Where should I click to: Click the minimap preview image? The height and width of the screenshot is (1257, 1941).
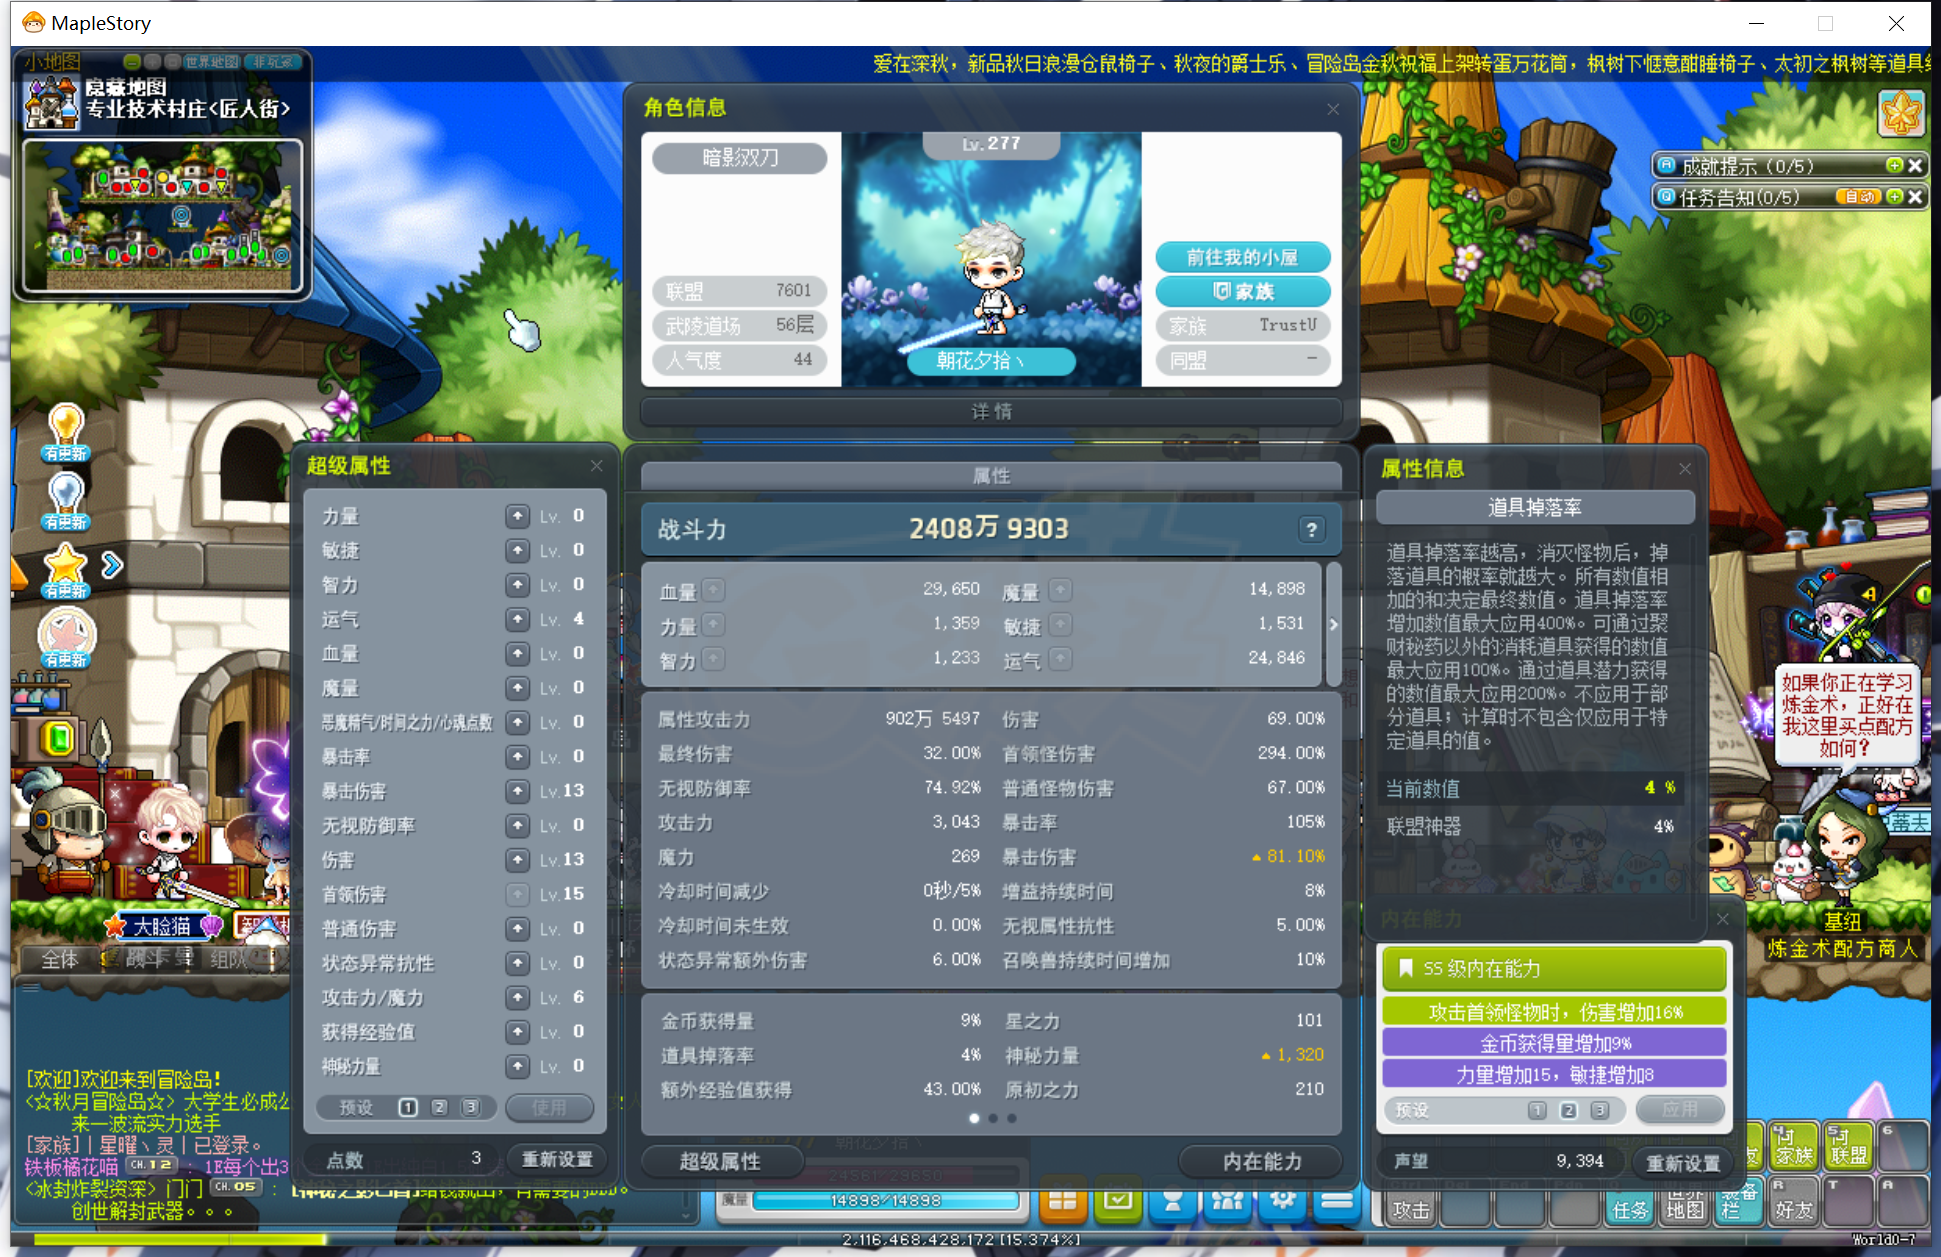click(163, 216)
